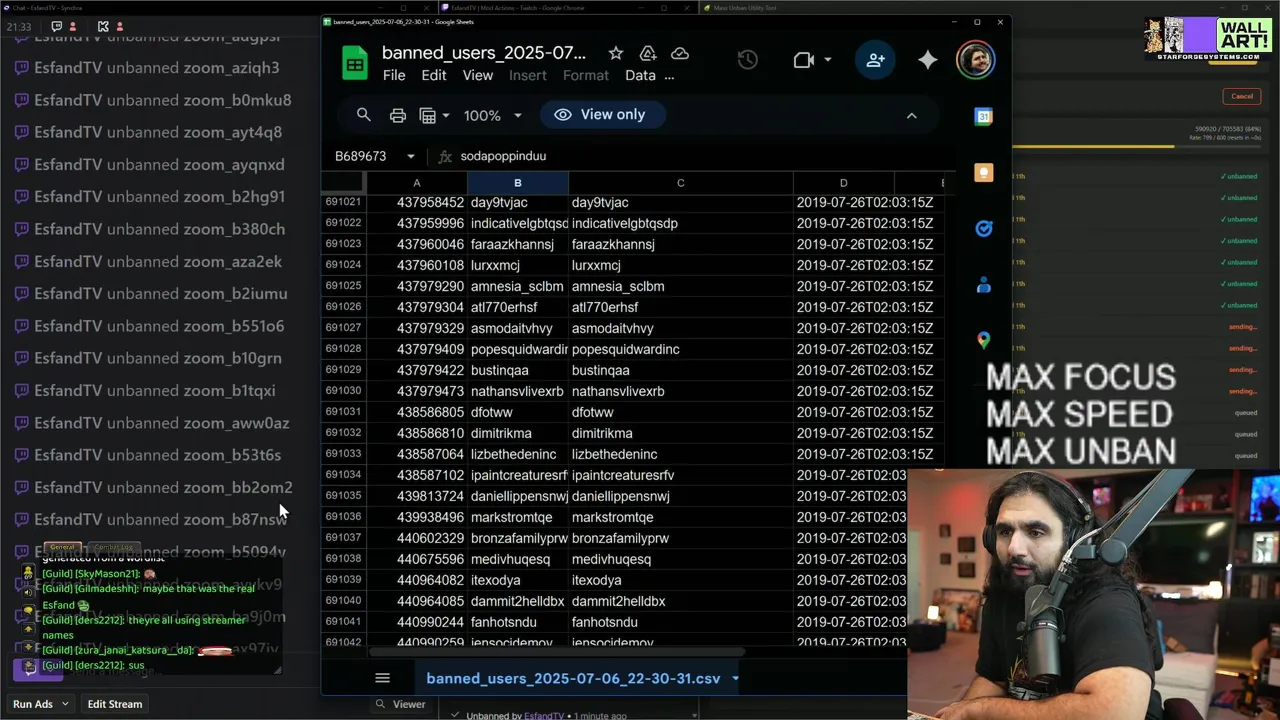Collapse the Sheets toolbar chevron
The image size is (1280, 720).
coord(911,115)
